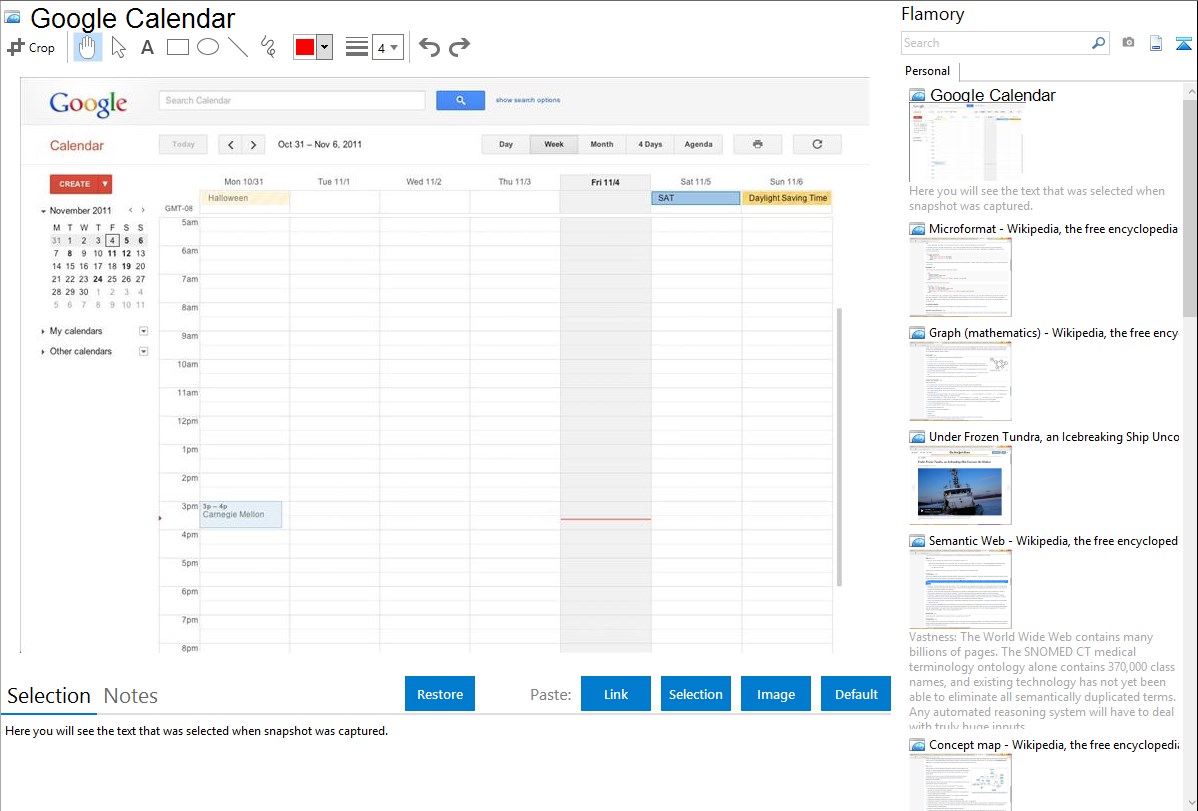The height and width of the screenshot is (811, 1198).
Task: Choose the text annotation tool
Action: (x=147, y=47)
